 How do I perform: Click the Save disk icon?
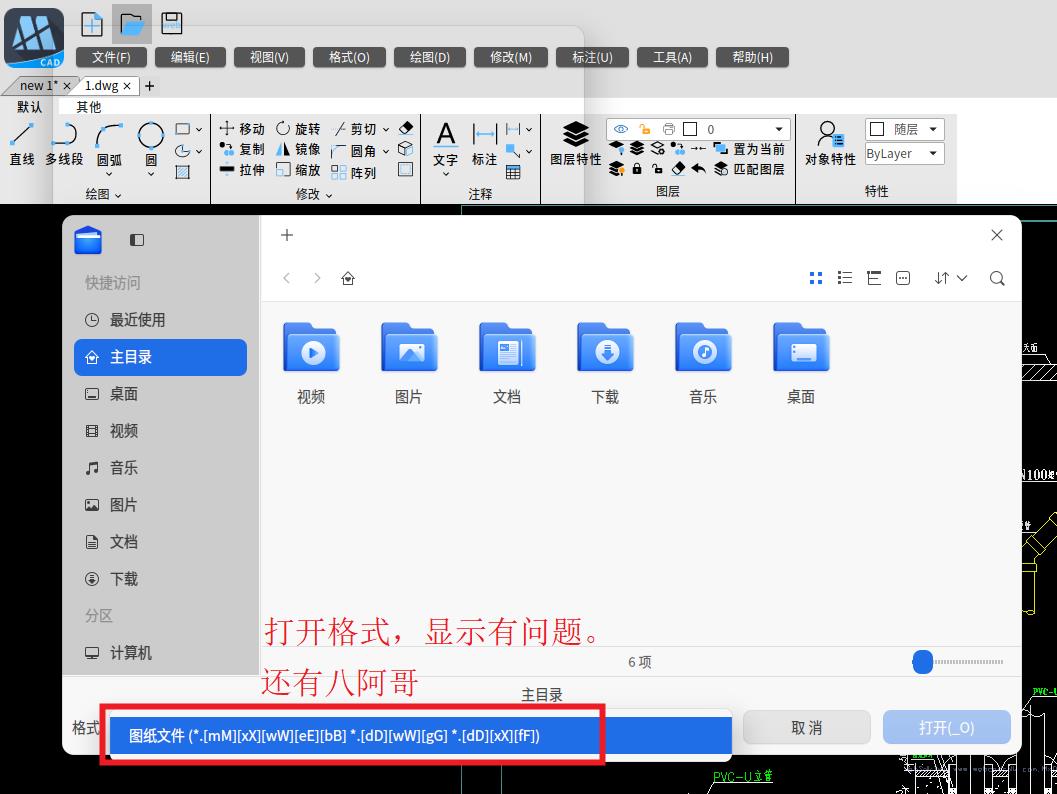tap(172, 23)
